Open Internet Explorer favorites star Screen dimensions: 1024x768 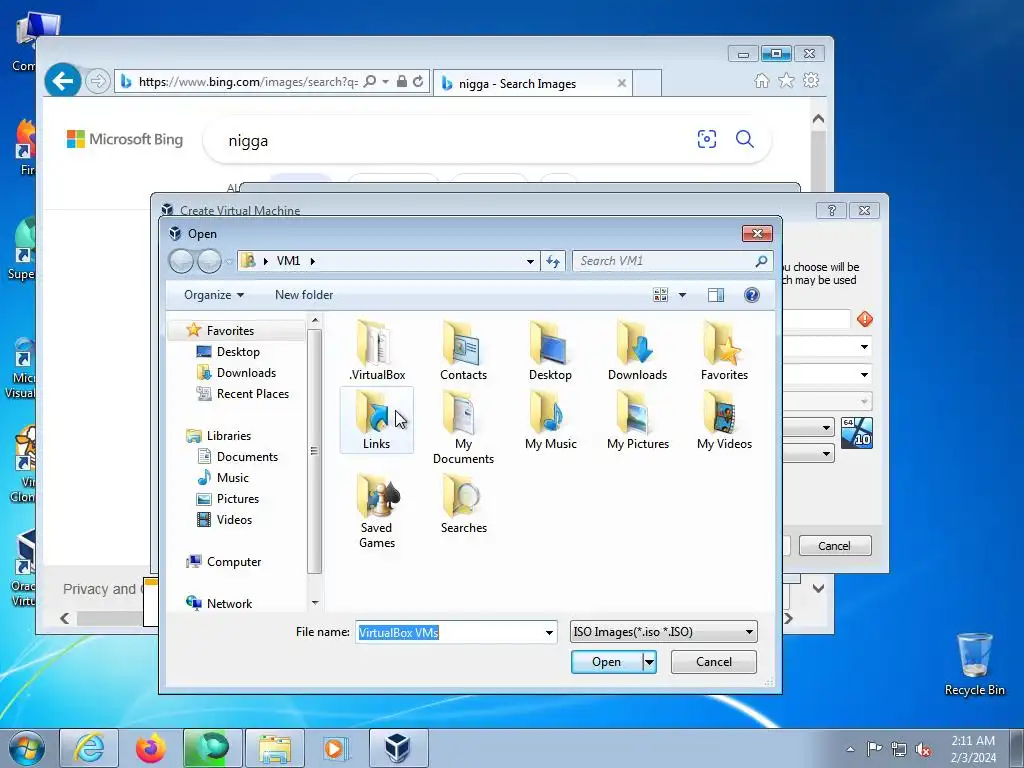[x=786, y=80]
